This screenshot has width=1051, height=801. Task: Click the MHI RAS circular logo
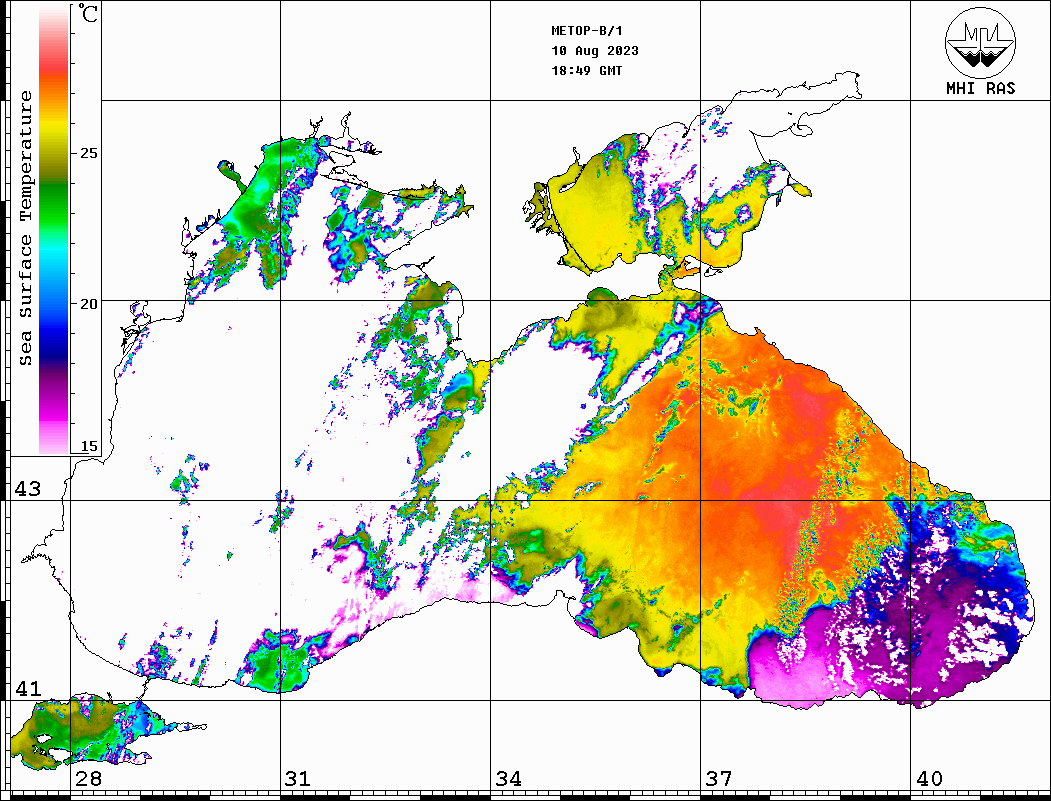[980, 42]
